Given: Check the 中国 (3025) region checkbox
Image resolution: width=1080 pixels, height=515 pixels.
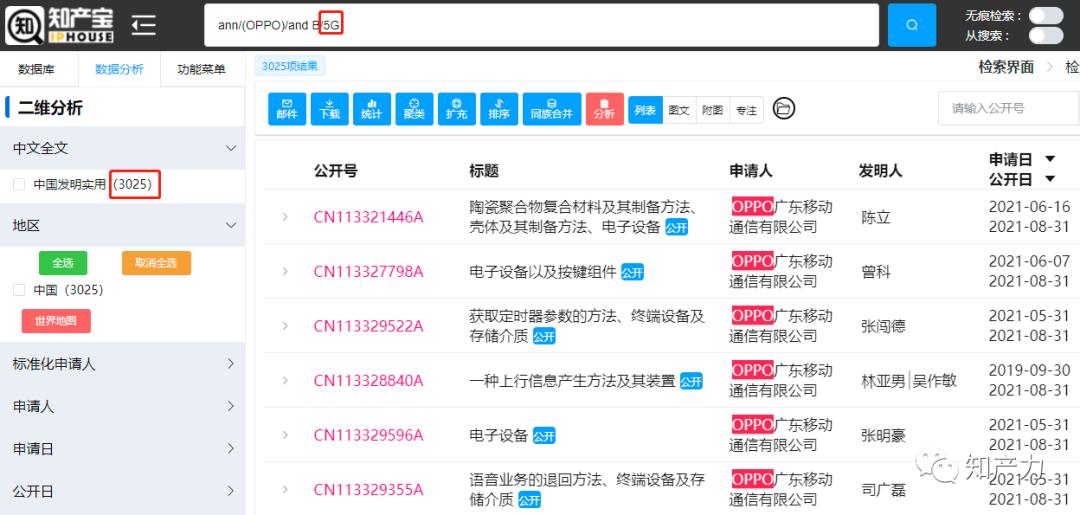Looking at the screenshot, I should click(19, 290).
